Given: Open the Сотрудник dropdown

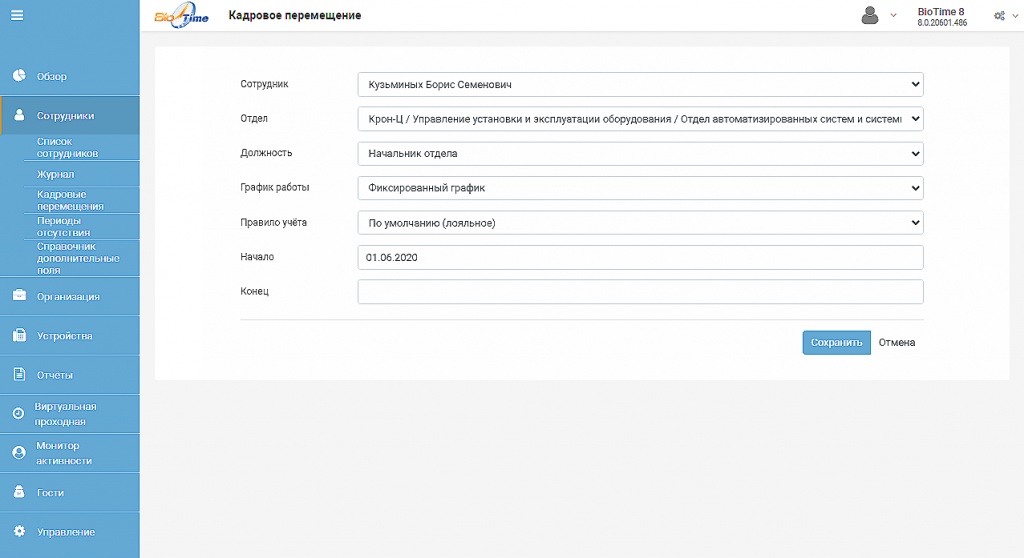Looking at the screenshot, I should (x=641, y=84).
